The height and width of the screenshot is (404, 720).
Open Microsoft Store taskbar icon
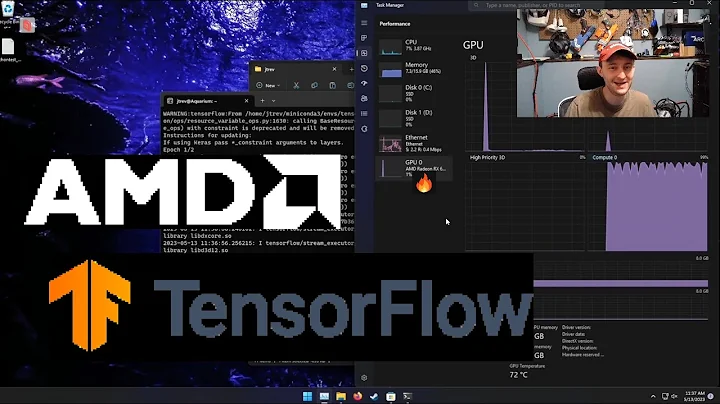tap(391, 396)
